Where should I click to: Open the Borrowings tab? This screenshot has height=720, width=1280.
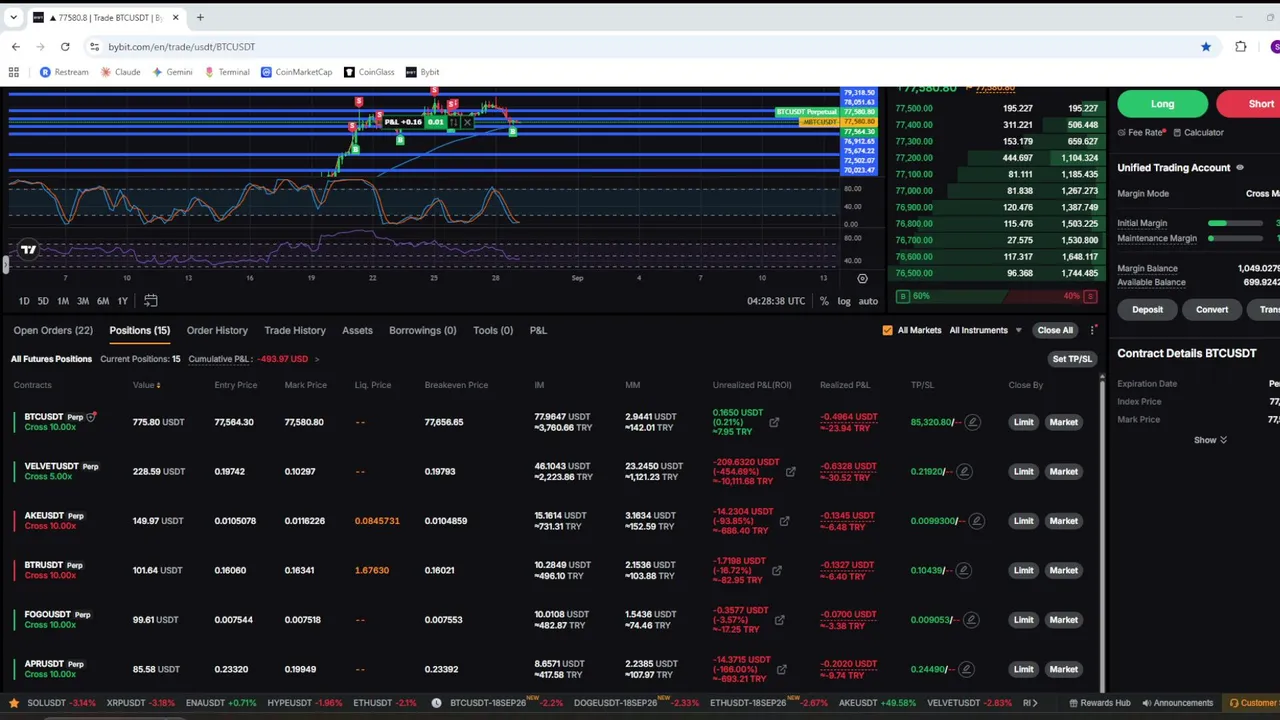(422, 330)
